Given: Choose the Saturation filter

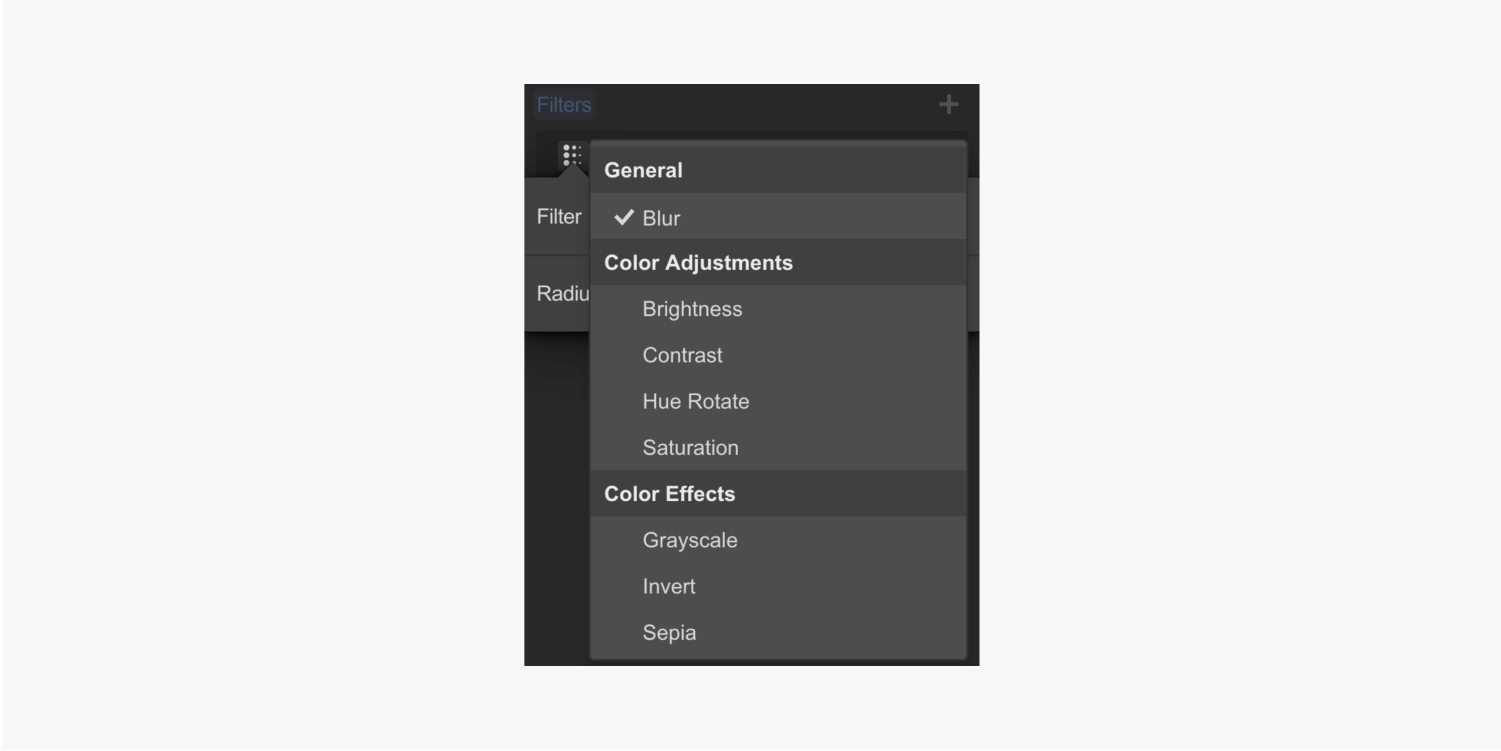Looking at the screenshot, I should (778, 447).
